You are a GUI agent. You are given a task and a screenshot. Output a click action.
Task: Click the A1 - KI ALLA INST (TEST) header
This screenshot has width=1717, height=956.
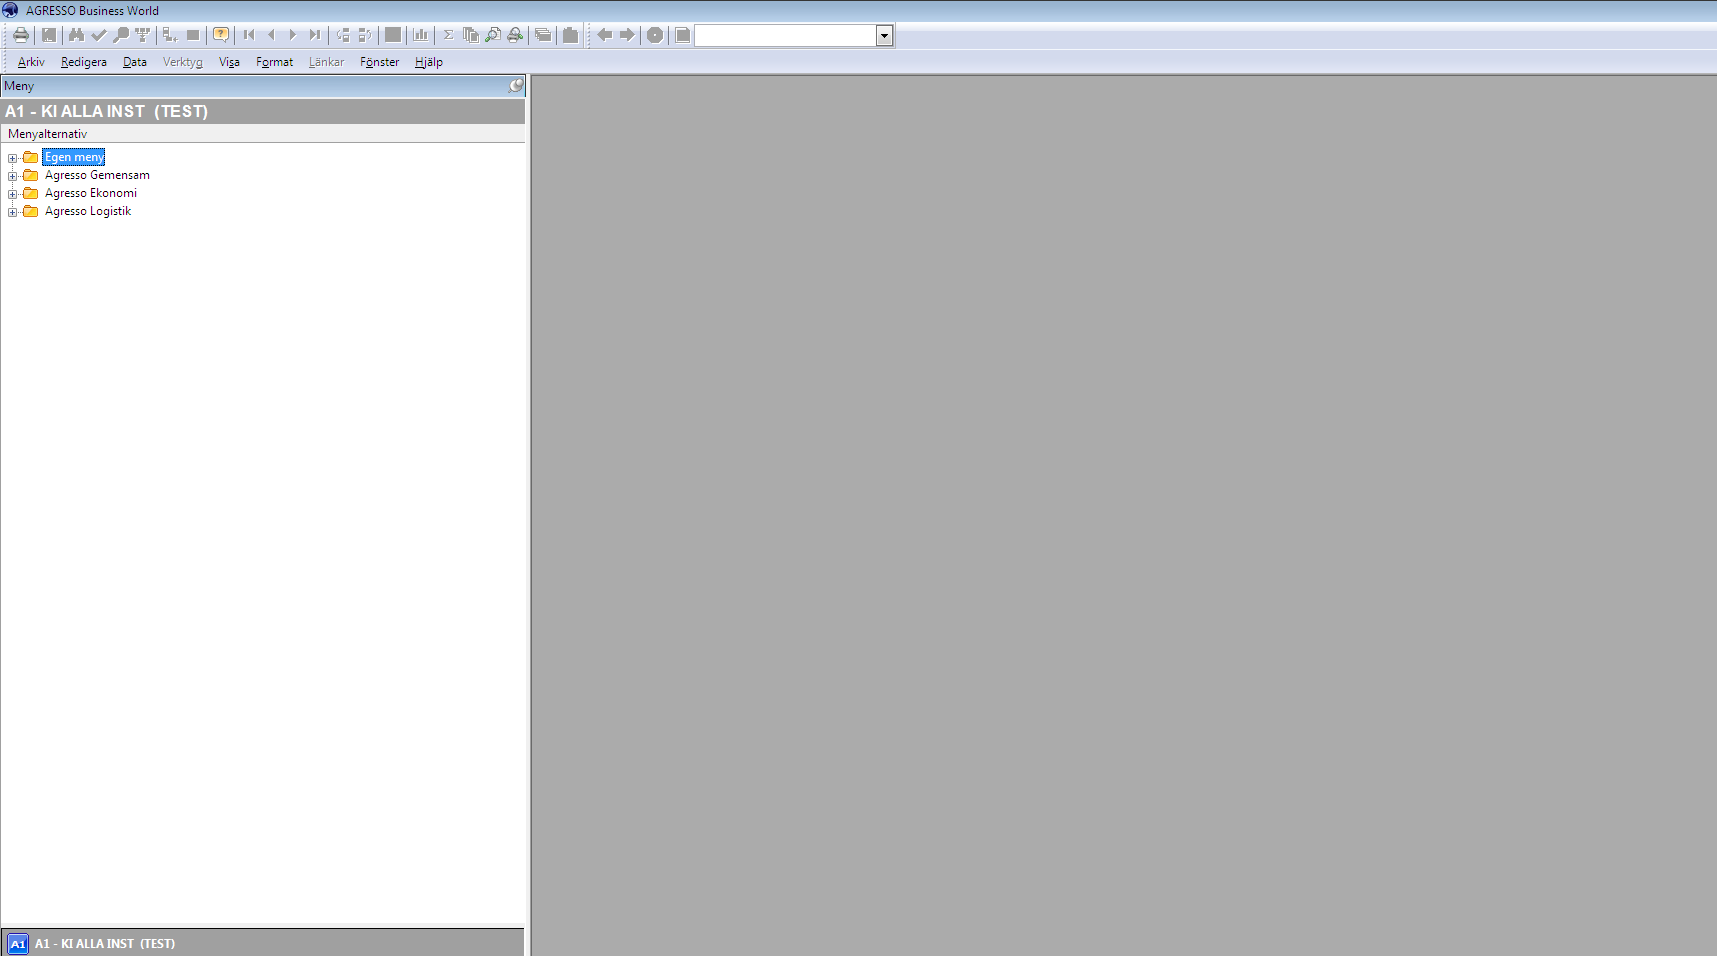pyautogui.click(x=262, y=111)
